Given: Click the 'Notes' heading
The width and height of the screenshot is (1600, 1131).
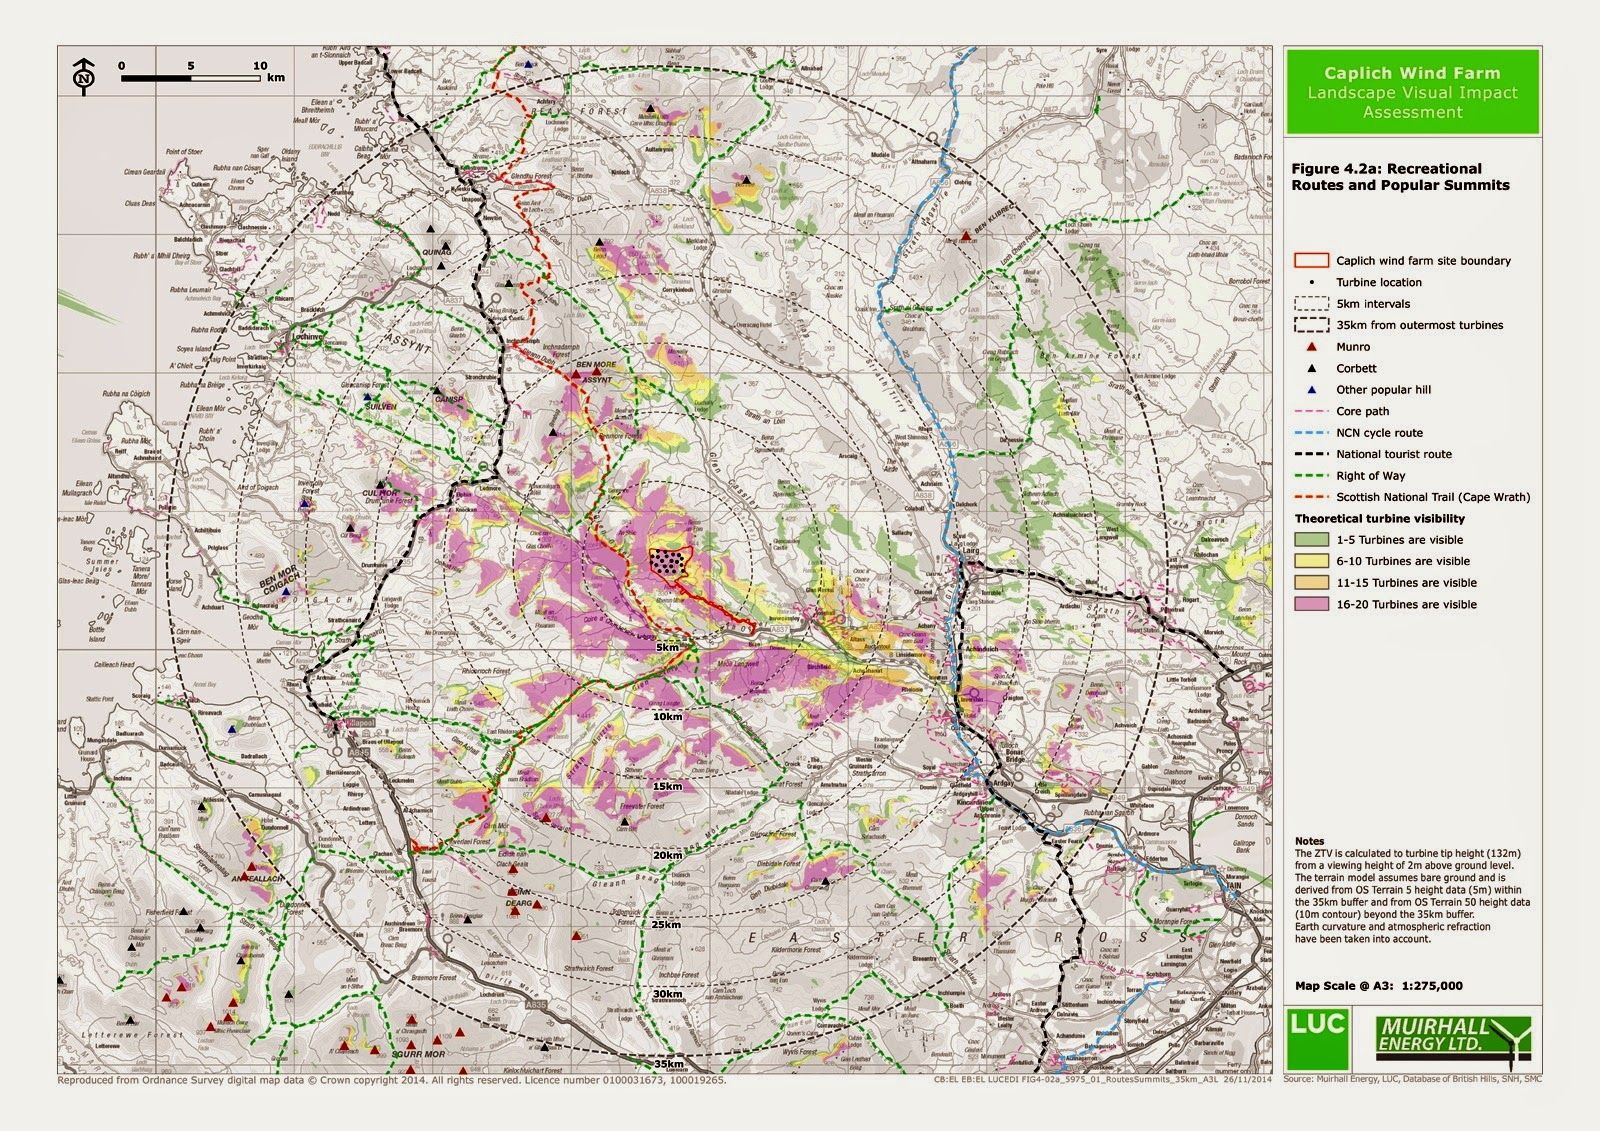Looking at the screenshot, I should click(x=1309, y=841).
